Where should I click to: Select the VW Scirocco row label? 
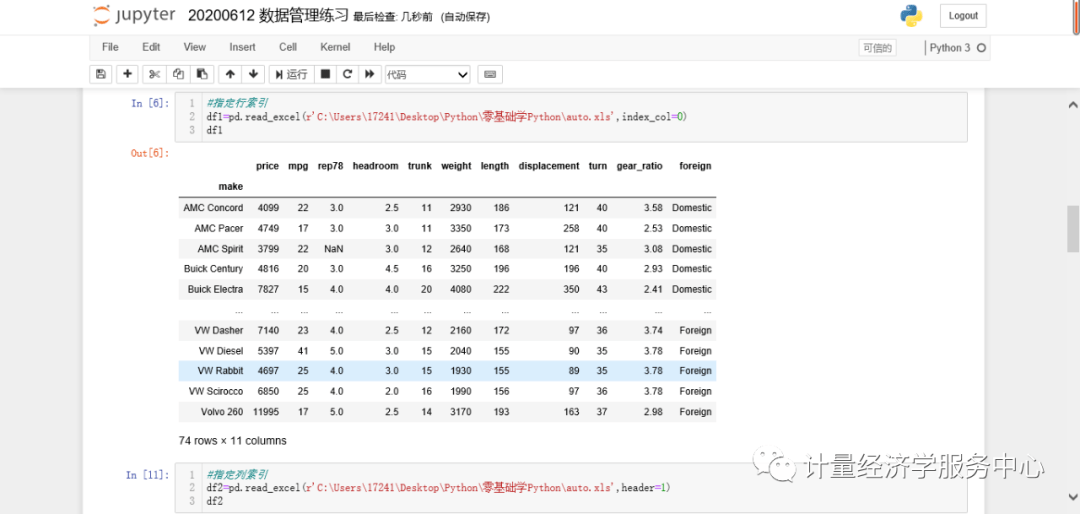[216, 391]
